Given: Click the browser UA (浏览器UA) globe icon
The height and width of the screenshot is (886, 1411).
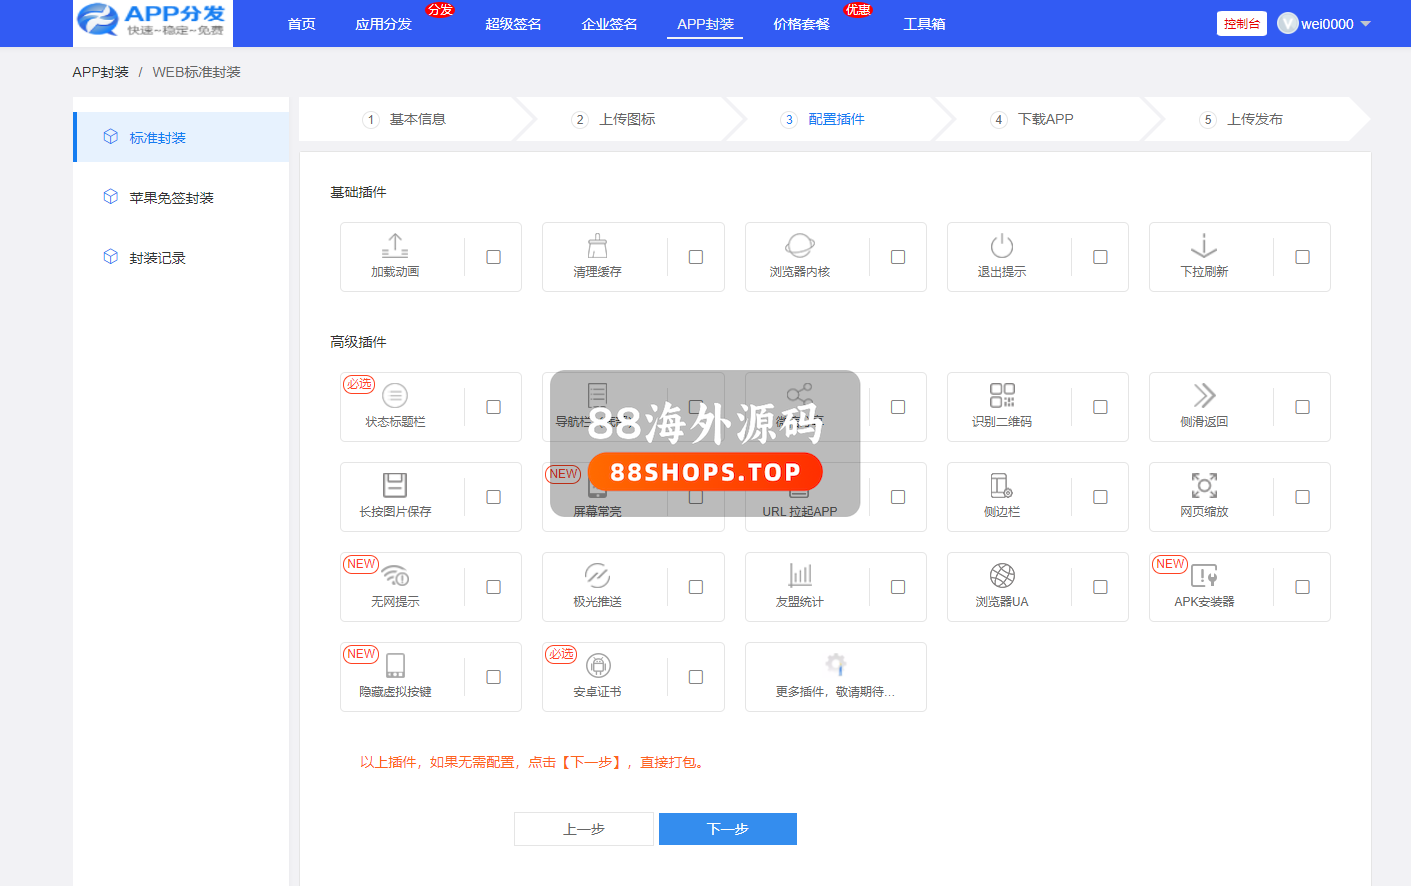Looking at the screenshot, I should (x=1001, y=576).
